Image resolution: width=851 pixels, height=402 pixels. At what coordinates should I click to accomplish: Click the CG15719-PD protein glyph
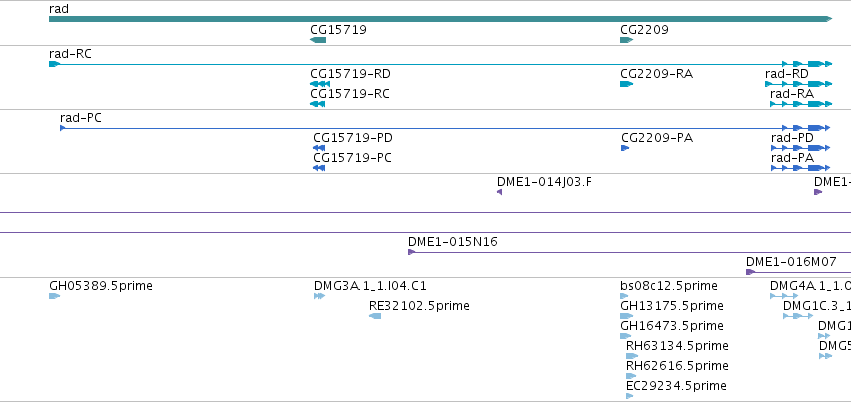point(319,148)
